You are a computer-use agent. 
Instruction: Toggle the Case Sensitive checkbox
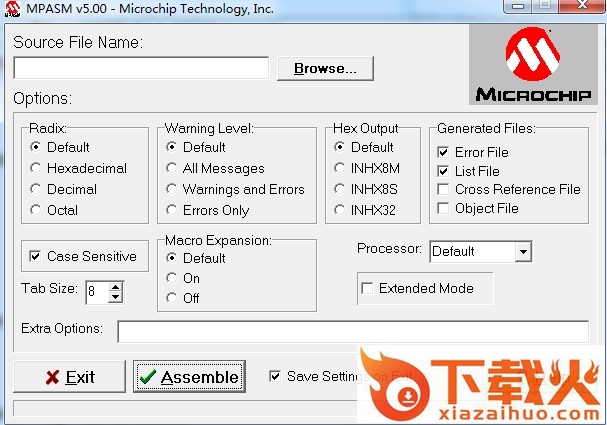(x=36, y=256)
